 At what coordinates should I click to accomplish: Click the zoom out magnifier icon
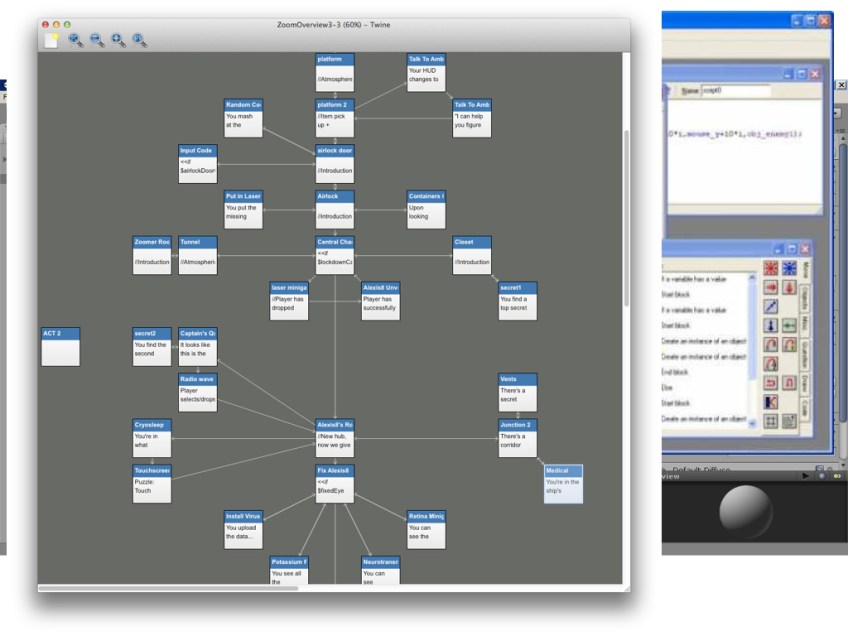tap(97, 40)
